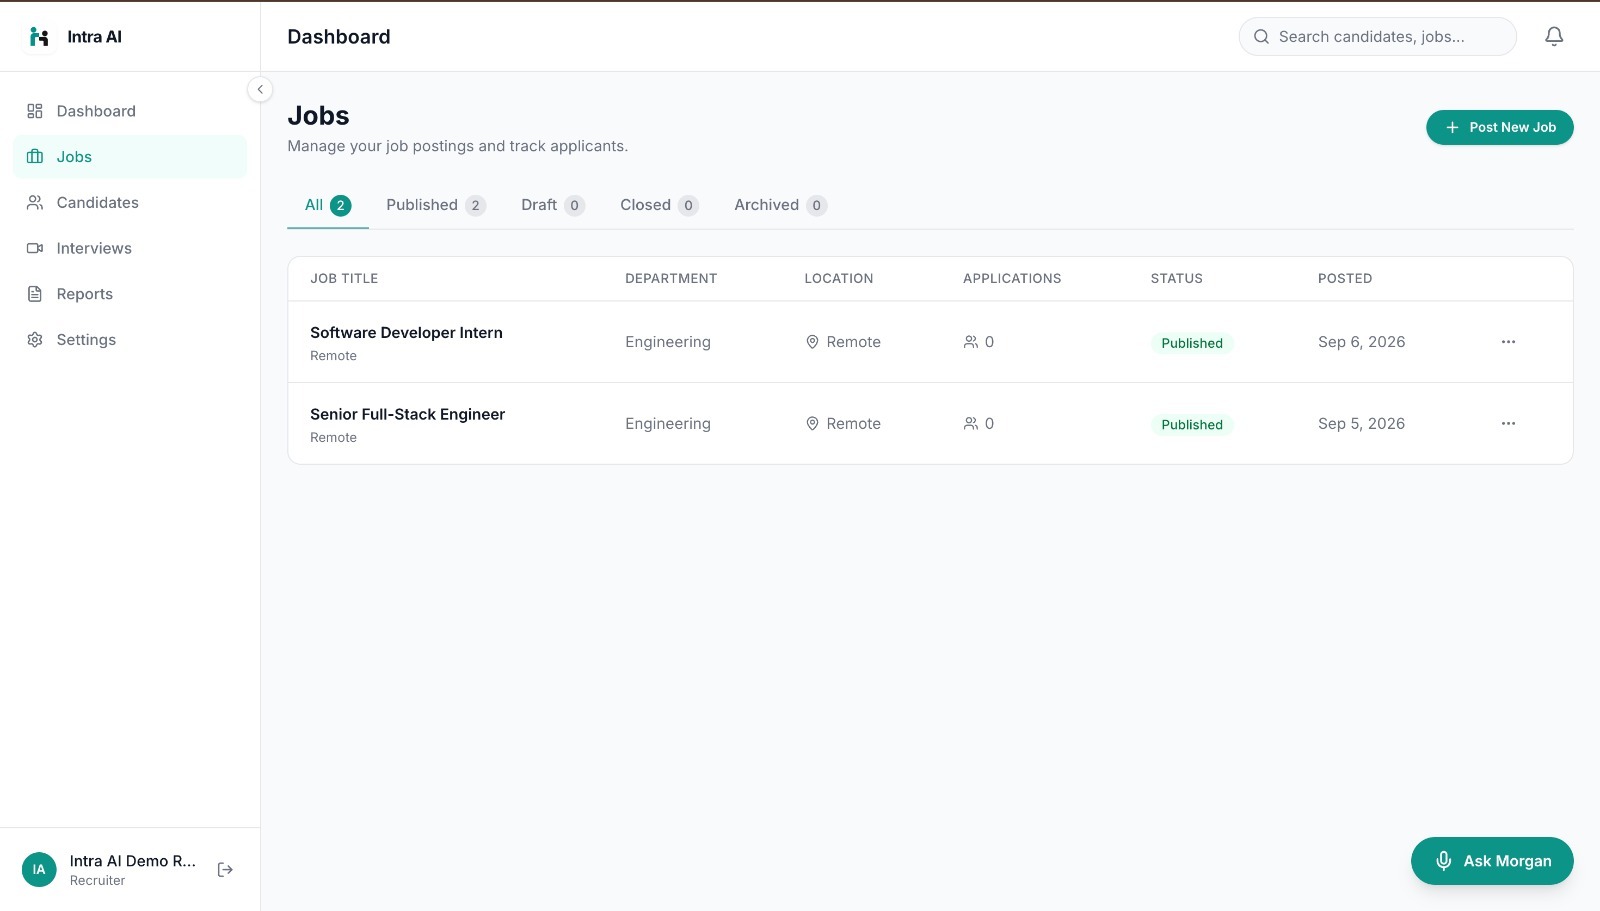Viewport: 1600px width, 911px height.
Task: Switch to the Closed tab
Action: pos(659,206)
